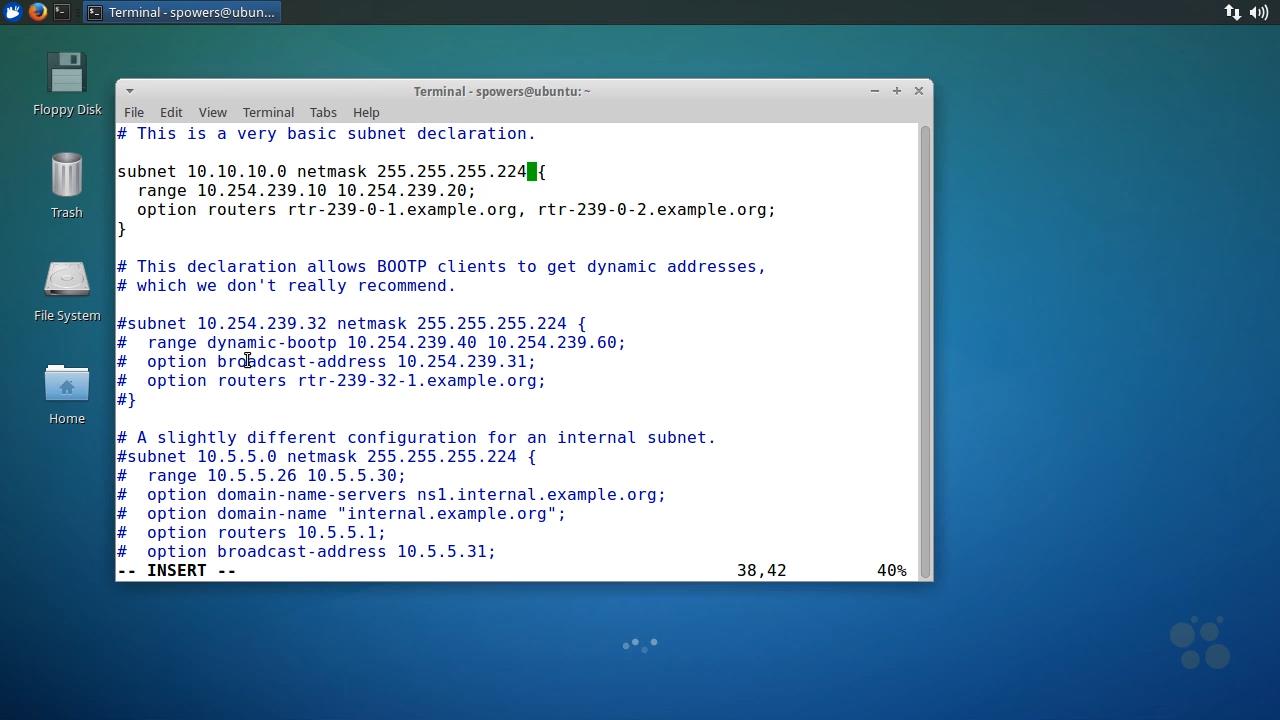Open the Terminal menu
The image size is (1280, 720).
tap(268, 112)
